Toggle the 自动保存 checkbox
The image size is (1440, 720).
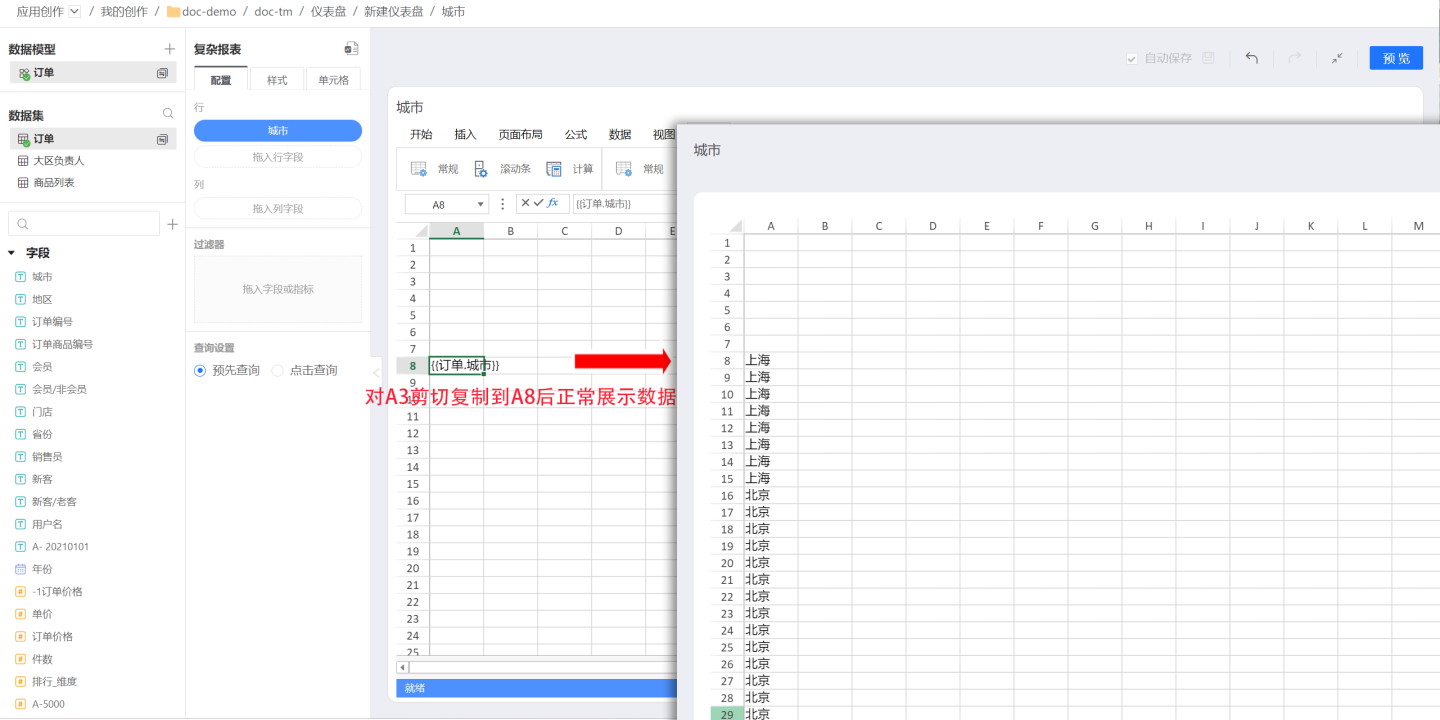[1132, 59]
